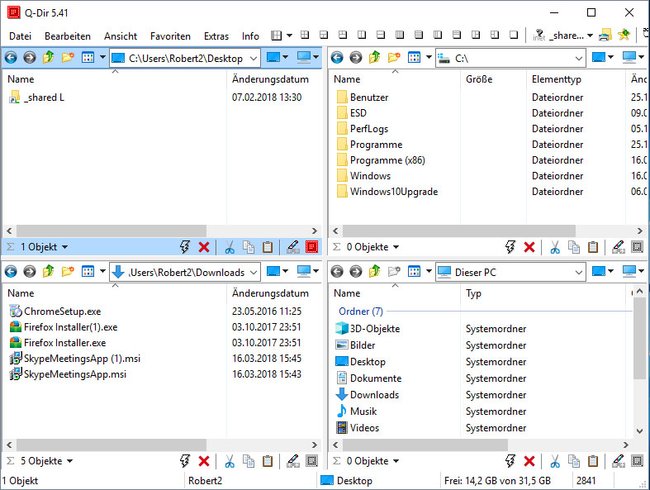Click the red square icon in Desktop pane

tap(312, 247)
